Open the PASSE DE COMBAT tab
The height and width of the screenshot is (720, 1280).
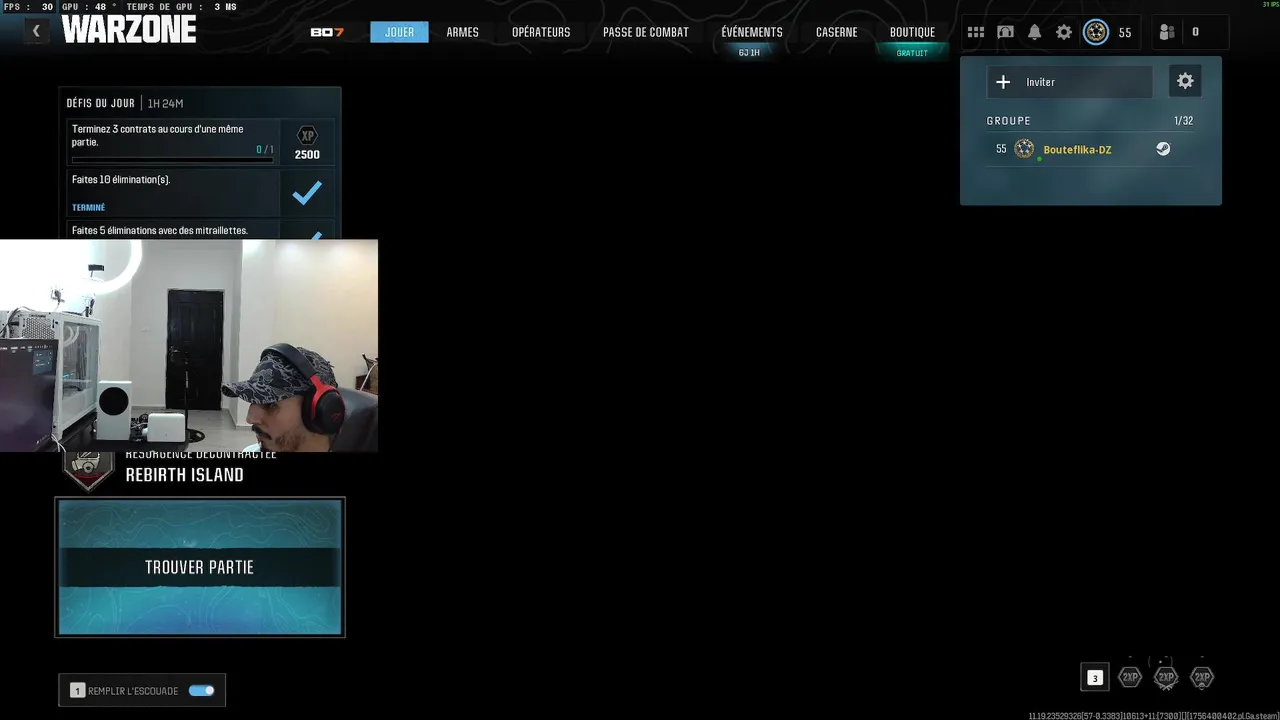coord(645,32)
